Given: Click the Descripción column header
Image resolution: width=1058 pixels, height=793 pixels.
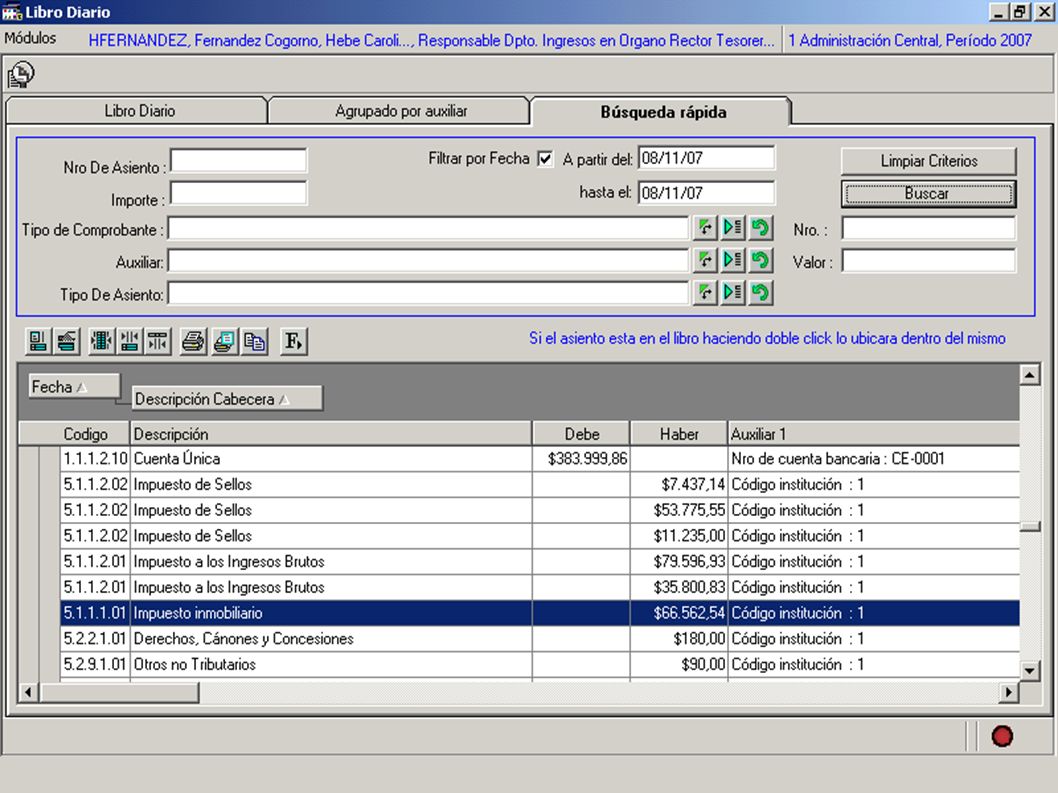Looking at the screenshot, I should [331, 434].
